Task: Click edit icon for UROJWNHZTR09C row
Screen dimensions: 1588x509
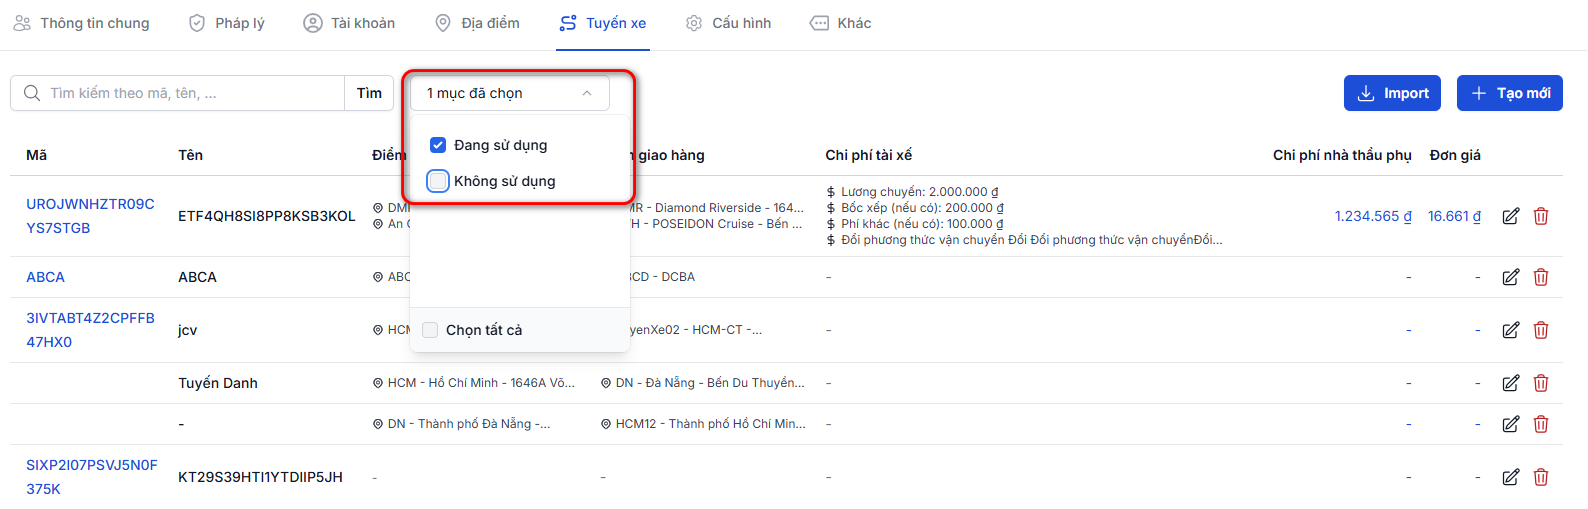Action: coord(1511,216)
